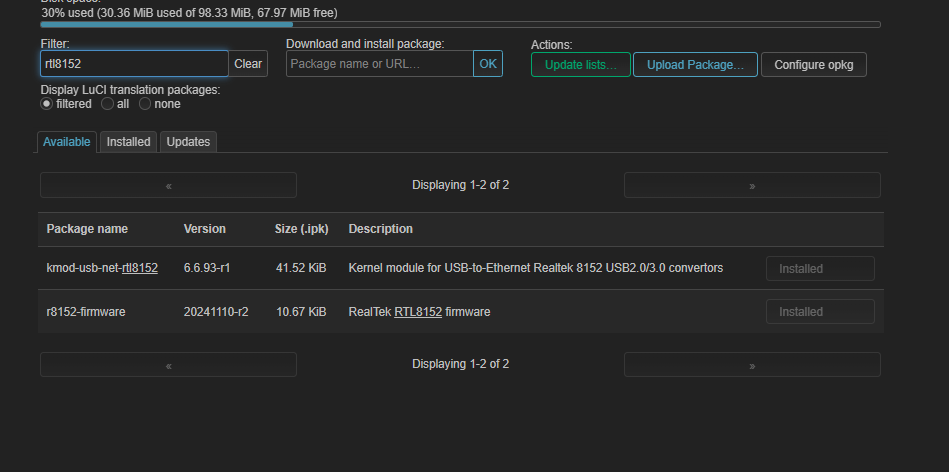949x472 pixels.
Task: Click package name r8152-firmware
Action: 86,312
